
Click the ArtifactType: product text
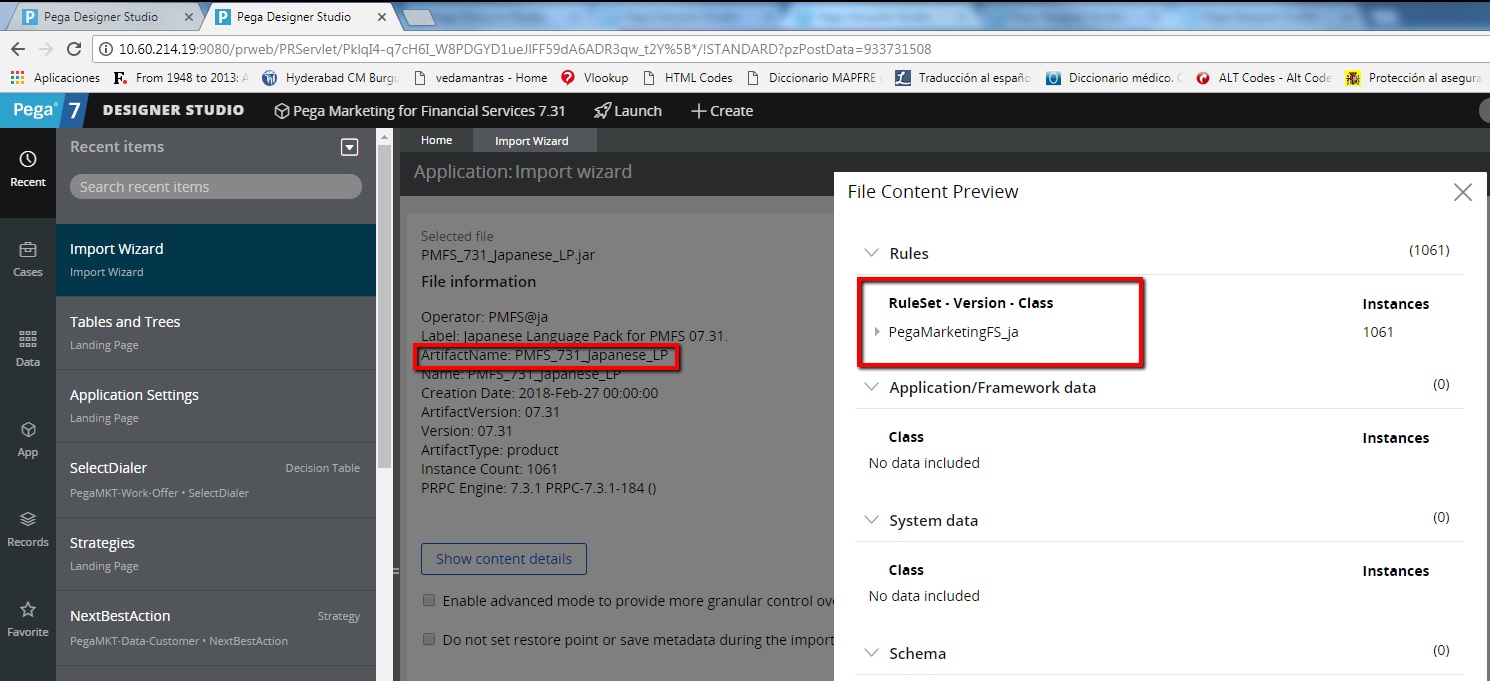490,450
